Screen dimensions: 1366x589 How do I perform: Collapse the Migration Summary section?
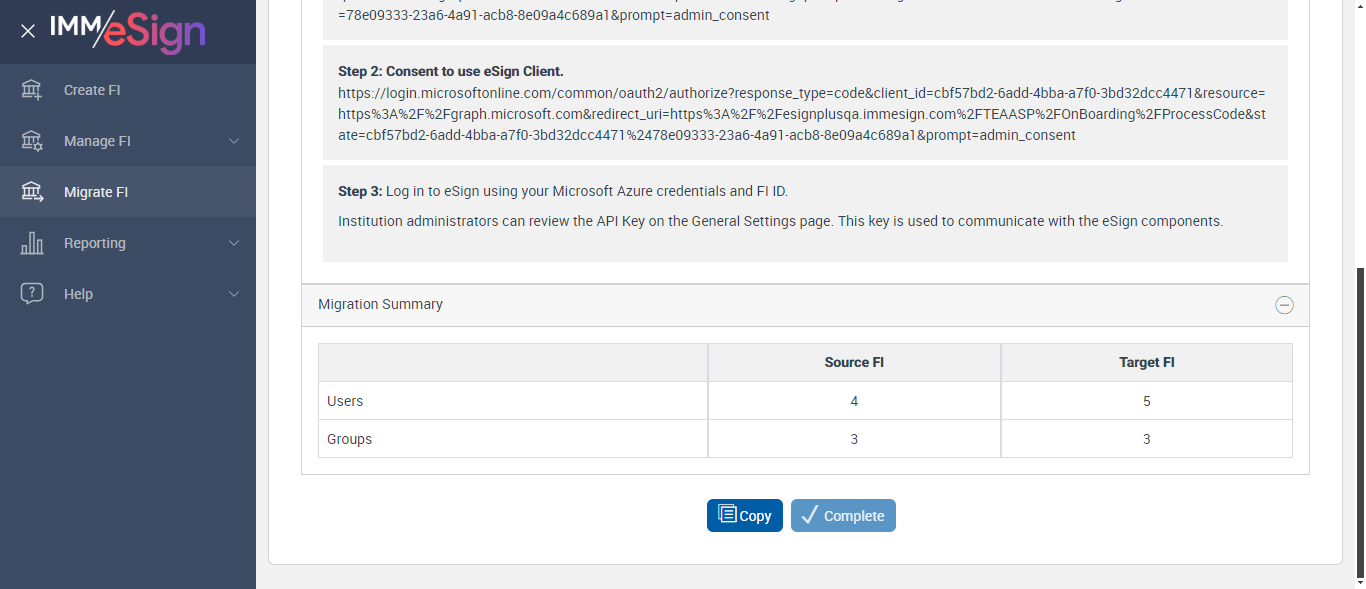[x=1284, y=305]
